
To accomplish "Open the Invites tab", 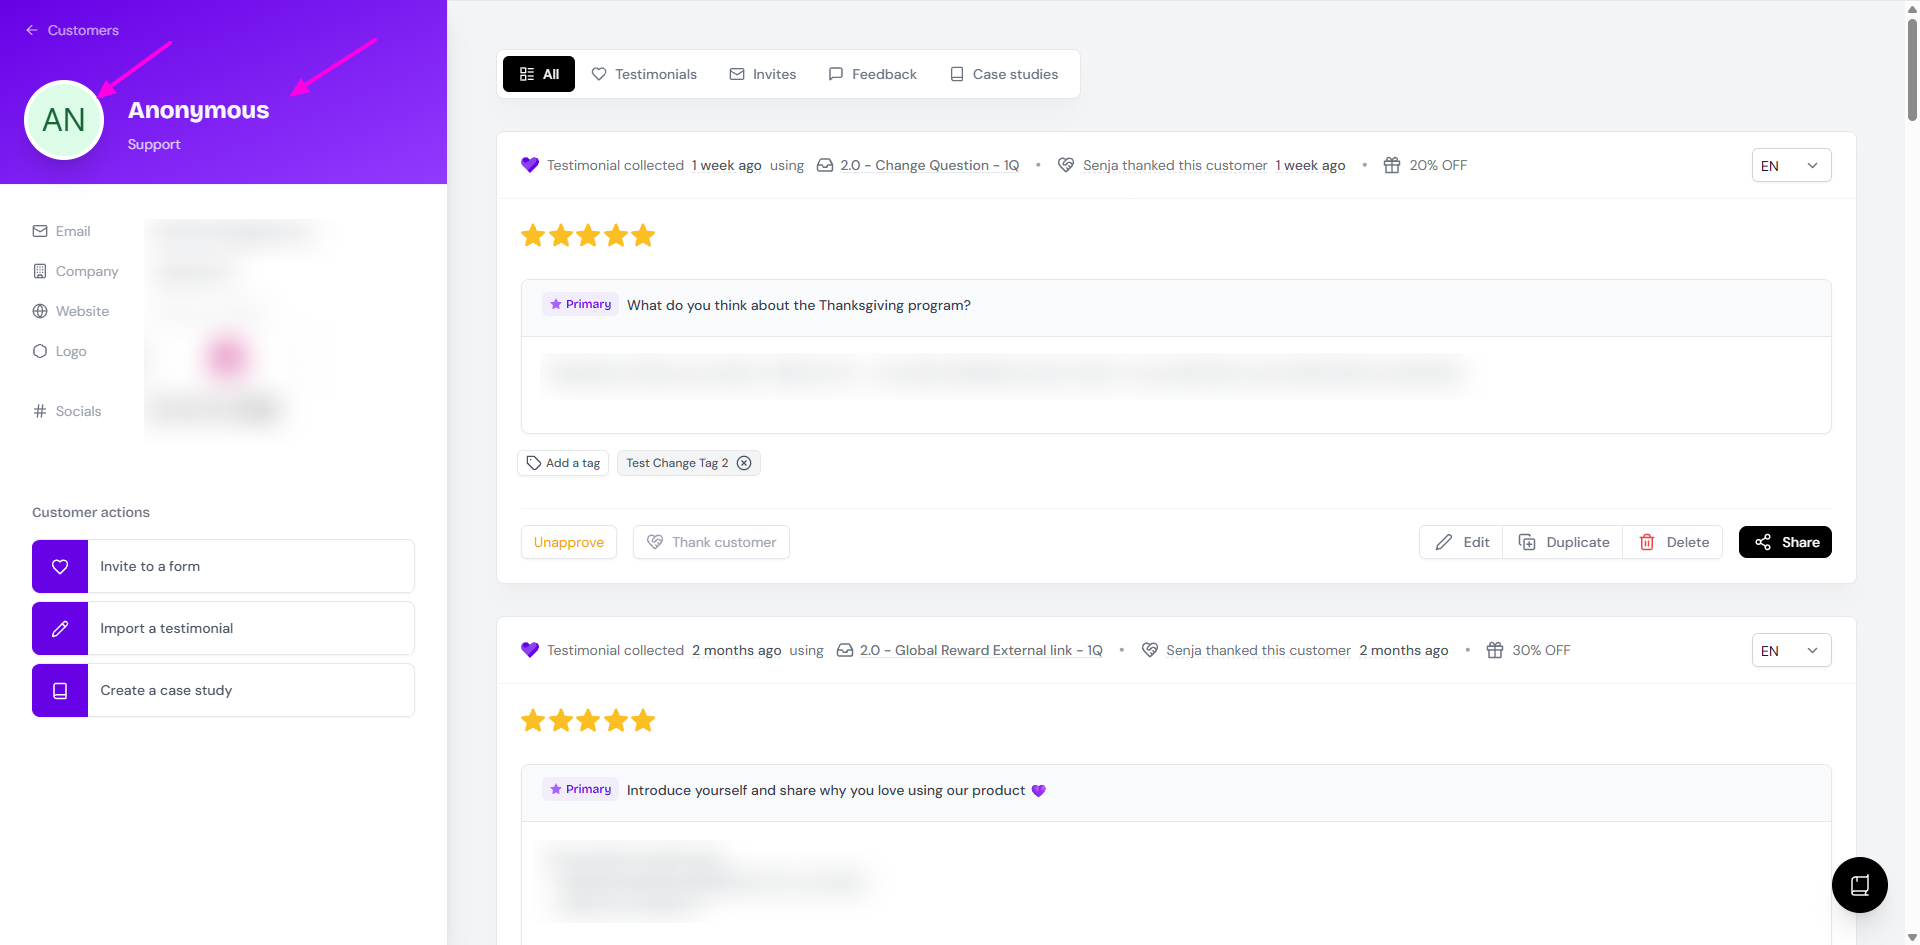I will tap(763, 74).
